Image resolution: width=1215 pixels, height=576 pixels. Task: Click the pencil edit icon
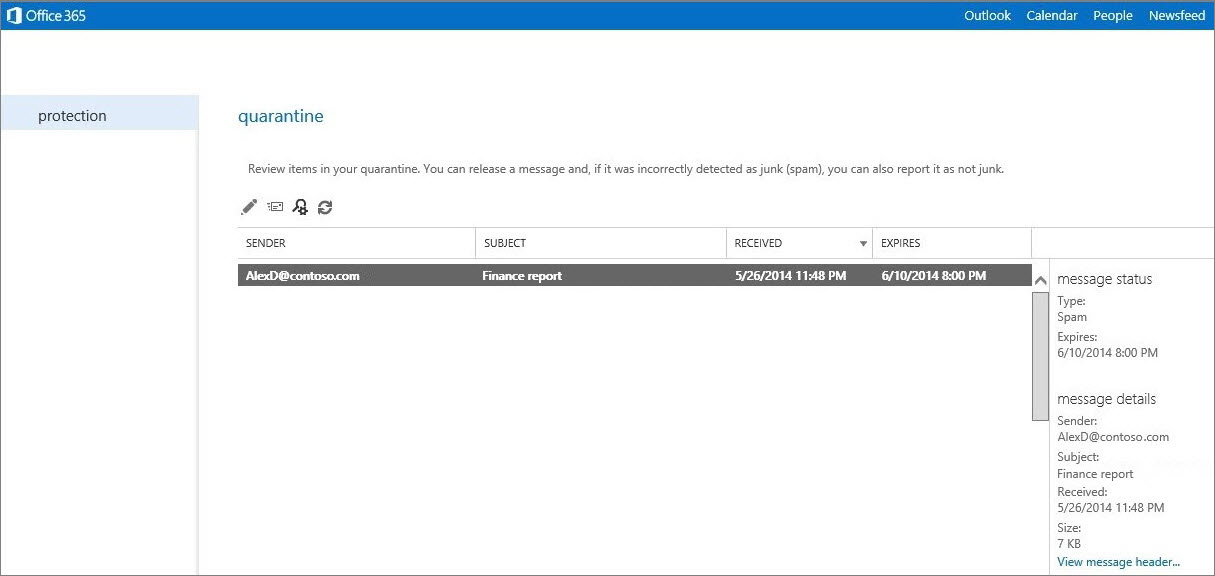coord(249,207)
